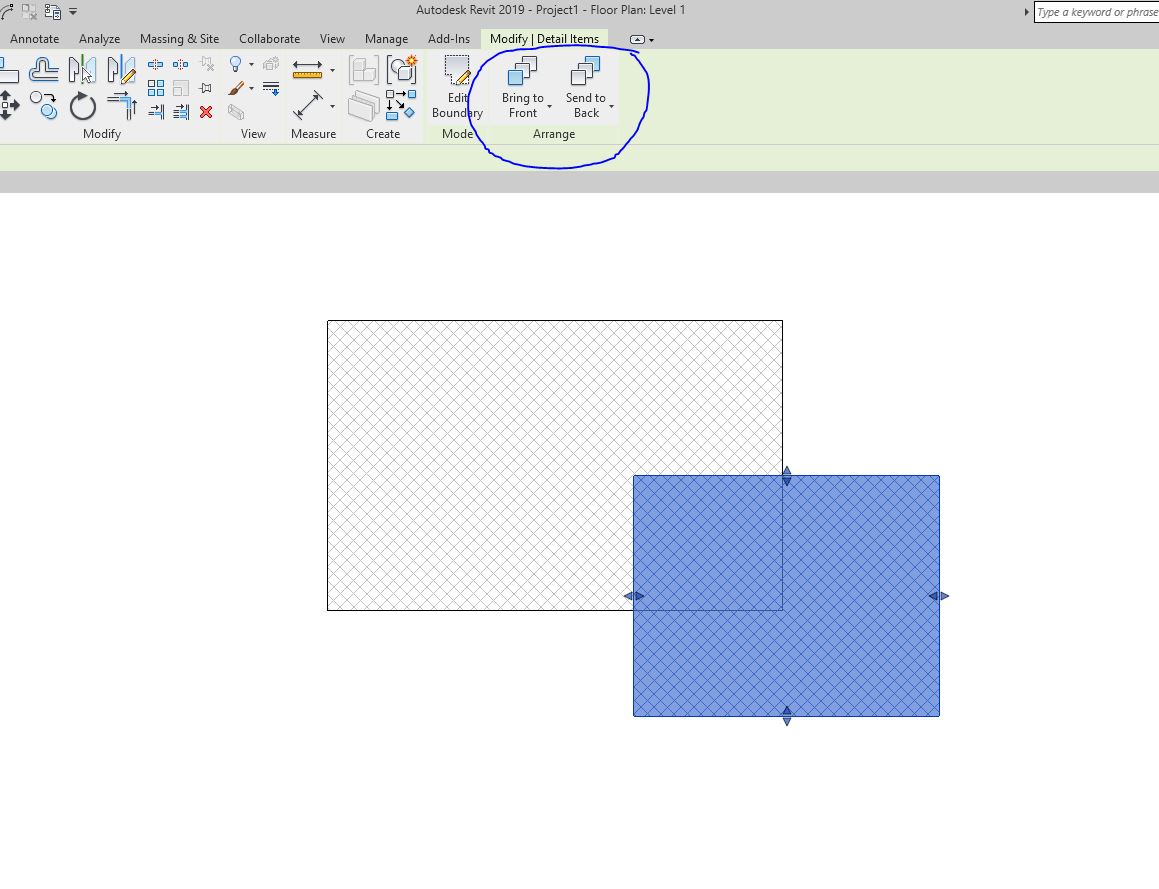Click the keyword search field

(x=1097, y=12)
